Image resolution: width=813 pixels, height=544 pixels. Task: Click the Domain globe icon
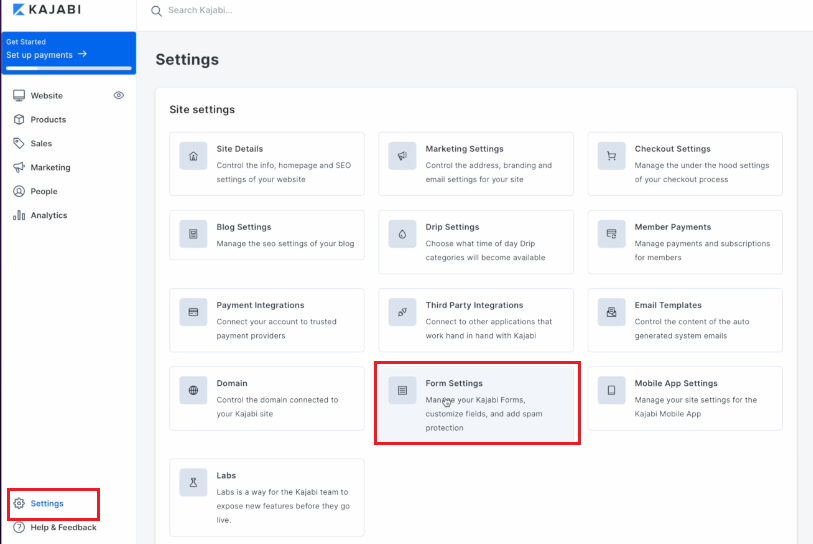coord(193,390)
